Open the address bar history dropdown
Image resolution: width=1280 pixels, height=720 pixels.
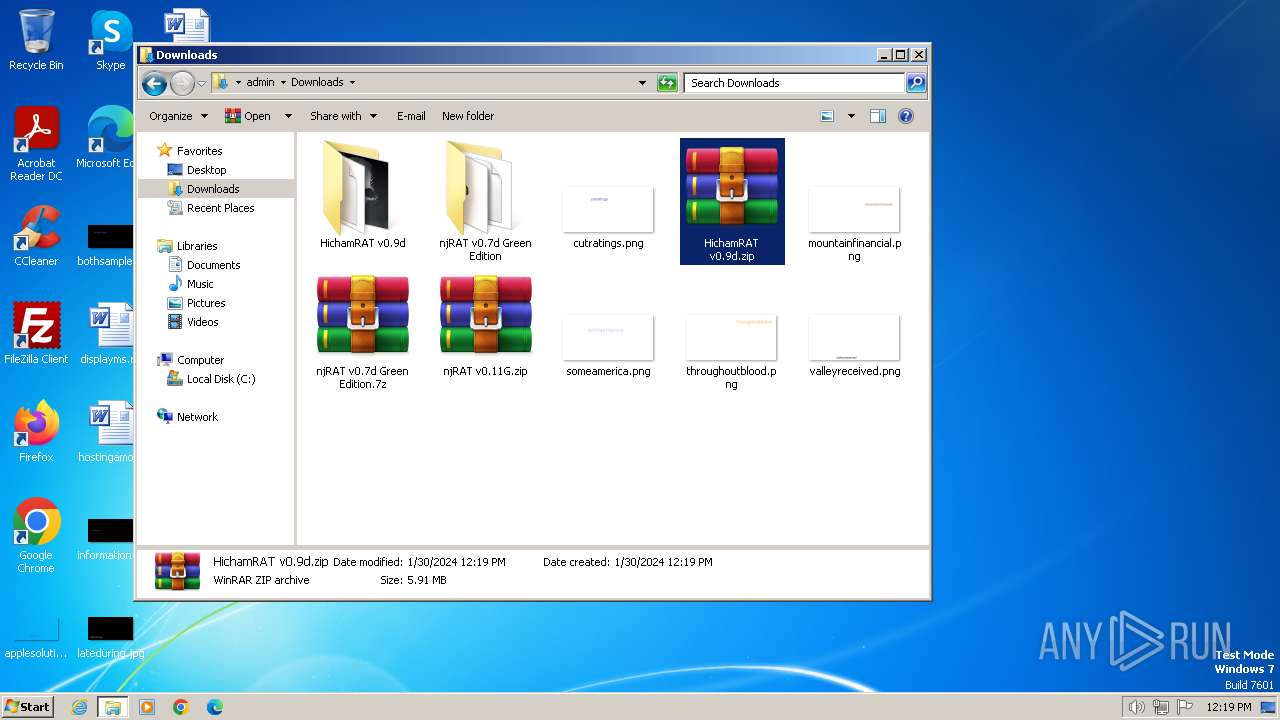[x=642, y=83]
